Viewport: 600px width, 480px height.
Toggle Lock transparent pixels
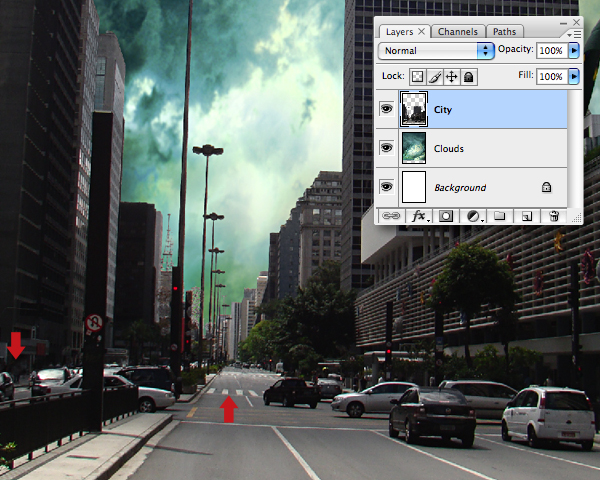(x=417, y=77)
